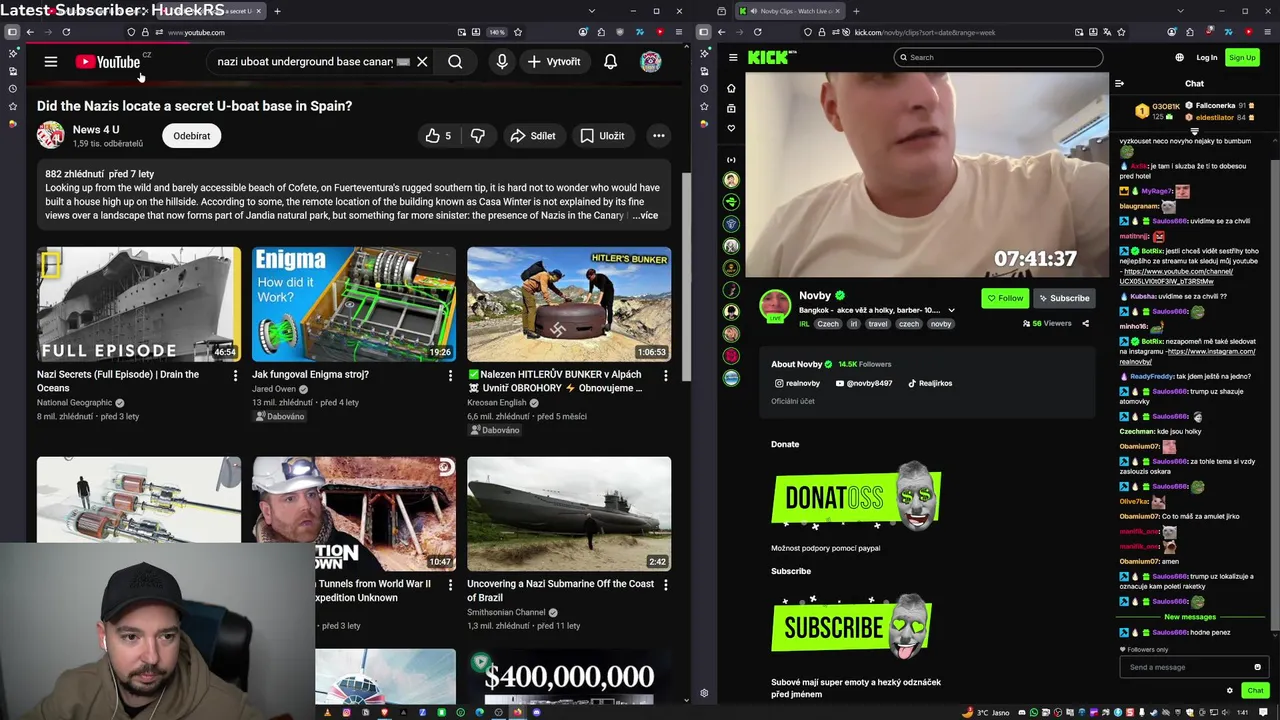Expand the chat leaderboard arrow
The image size is (1280, 720).
coord(1194,132)
